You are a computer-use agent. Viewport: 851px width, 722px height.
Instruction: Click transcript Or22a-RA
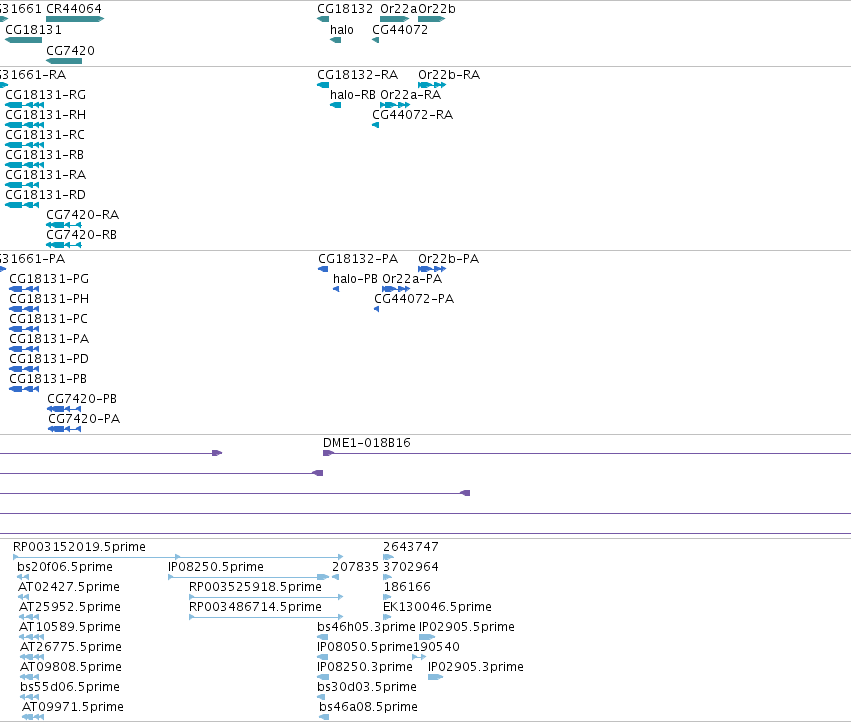point(410,94)
